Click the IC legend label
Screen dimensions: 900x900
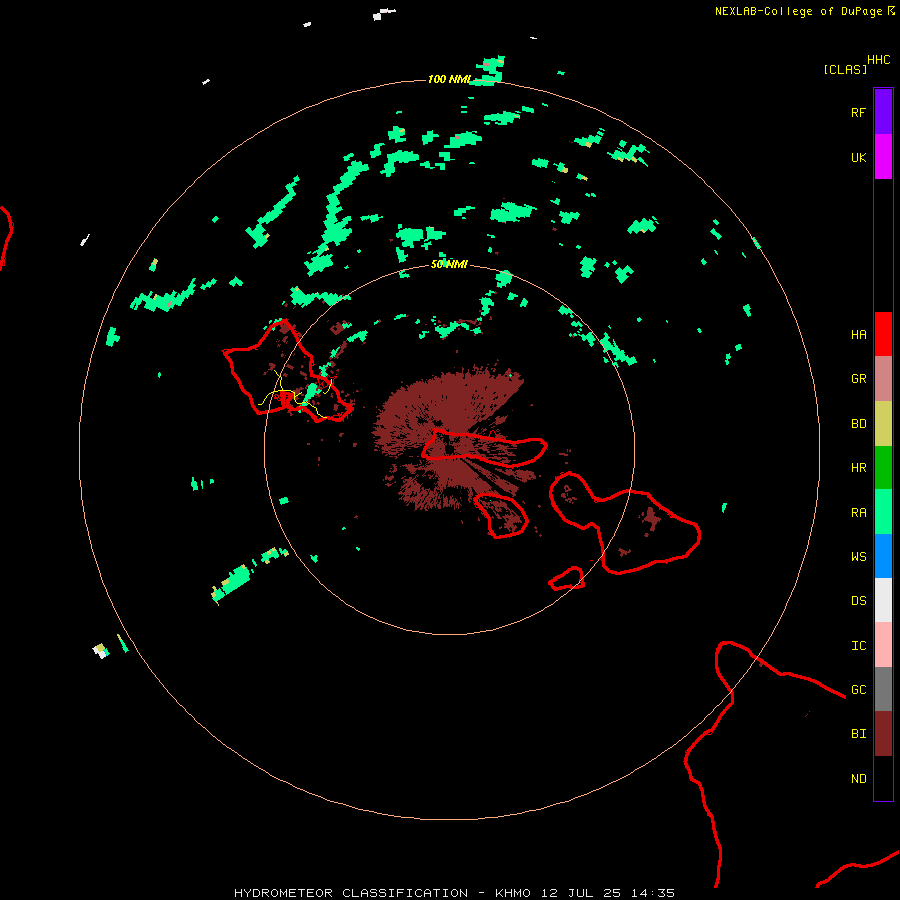tap(859, 645)
